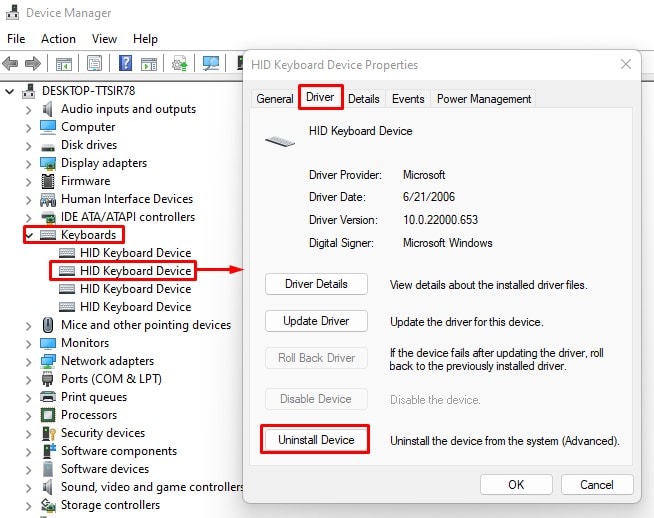654x518 pixels.
Task: Click the Computer monitor icon
Action: 48,127
